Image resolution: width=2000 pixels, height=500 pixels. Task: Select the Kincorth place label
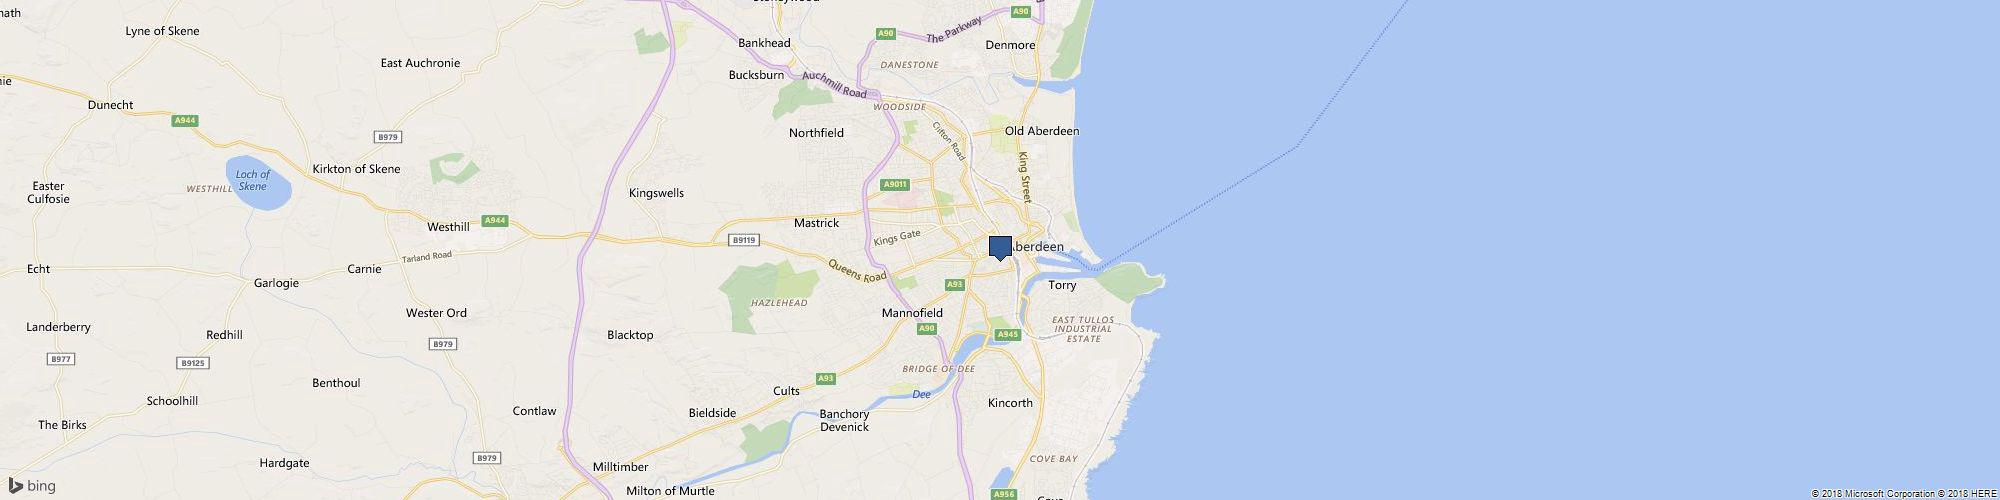coord(1010,403)
